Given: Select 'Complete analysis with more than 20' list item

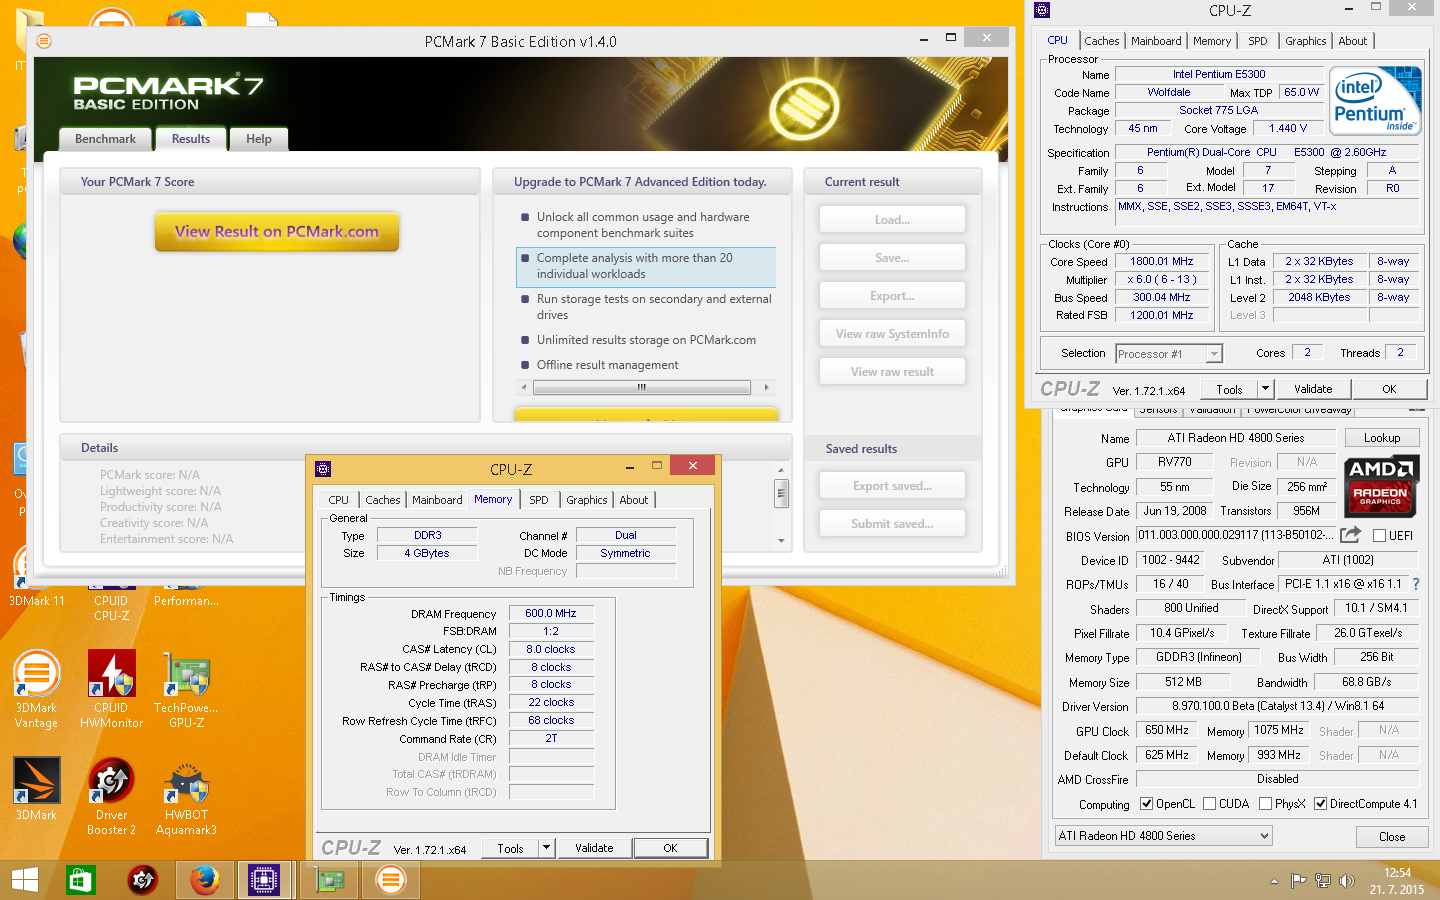Looking at the screenshot, I should [x=646, y=266].
